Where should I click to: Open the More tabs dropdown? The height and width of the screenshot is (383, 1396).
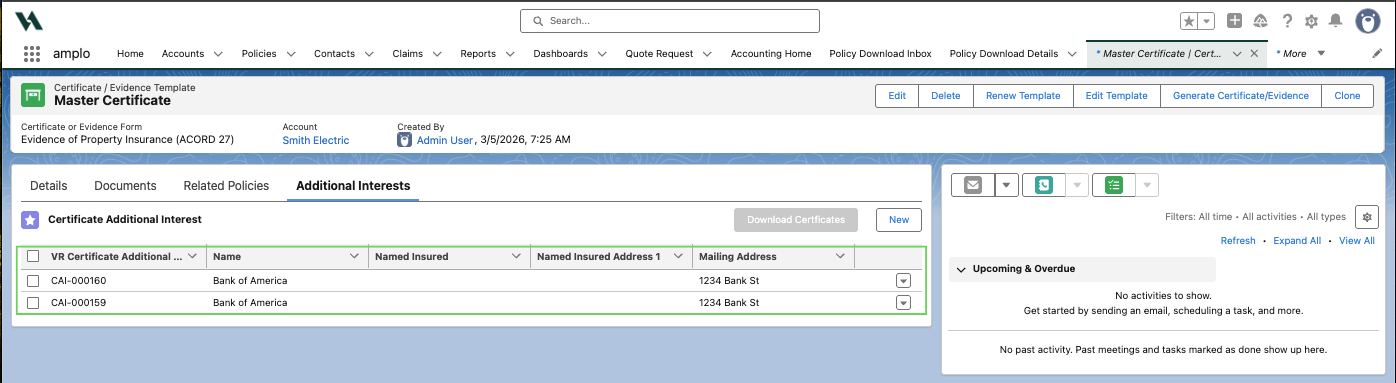click(1321, 53)
